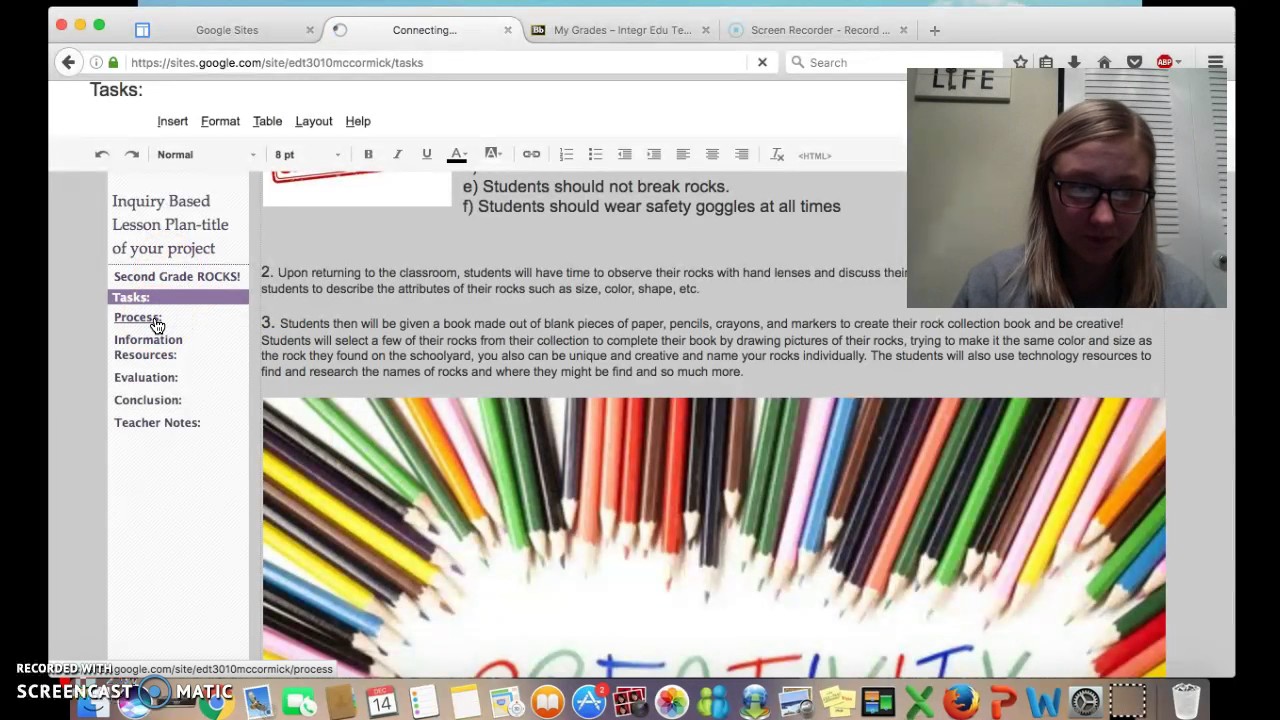
Task: Open the 8 pt font size dropdown
Action: click(x=308, y=155)
